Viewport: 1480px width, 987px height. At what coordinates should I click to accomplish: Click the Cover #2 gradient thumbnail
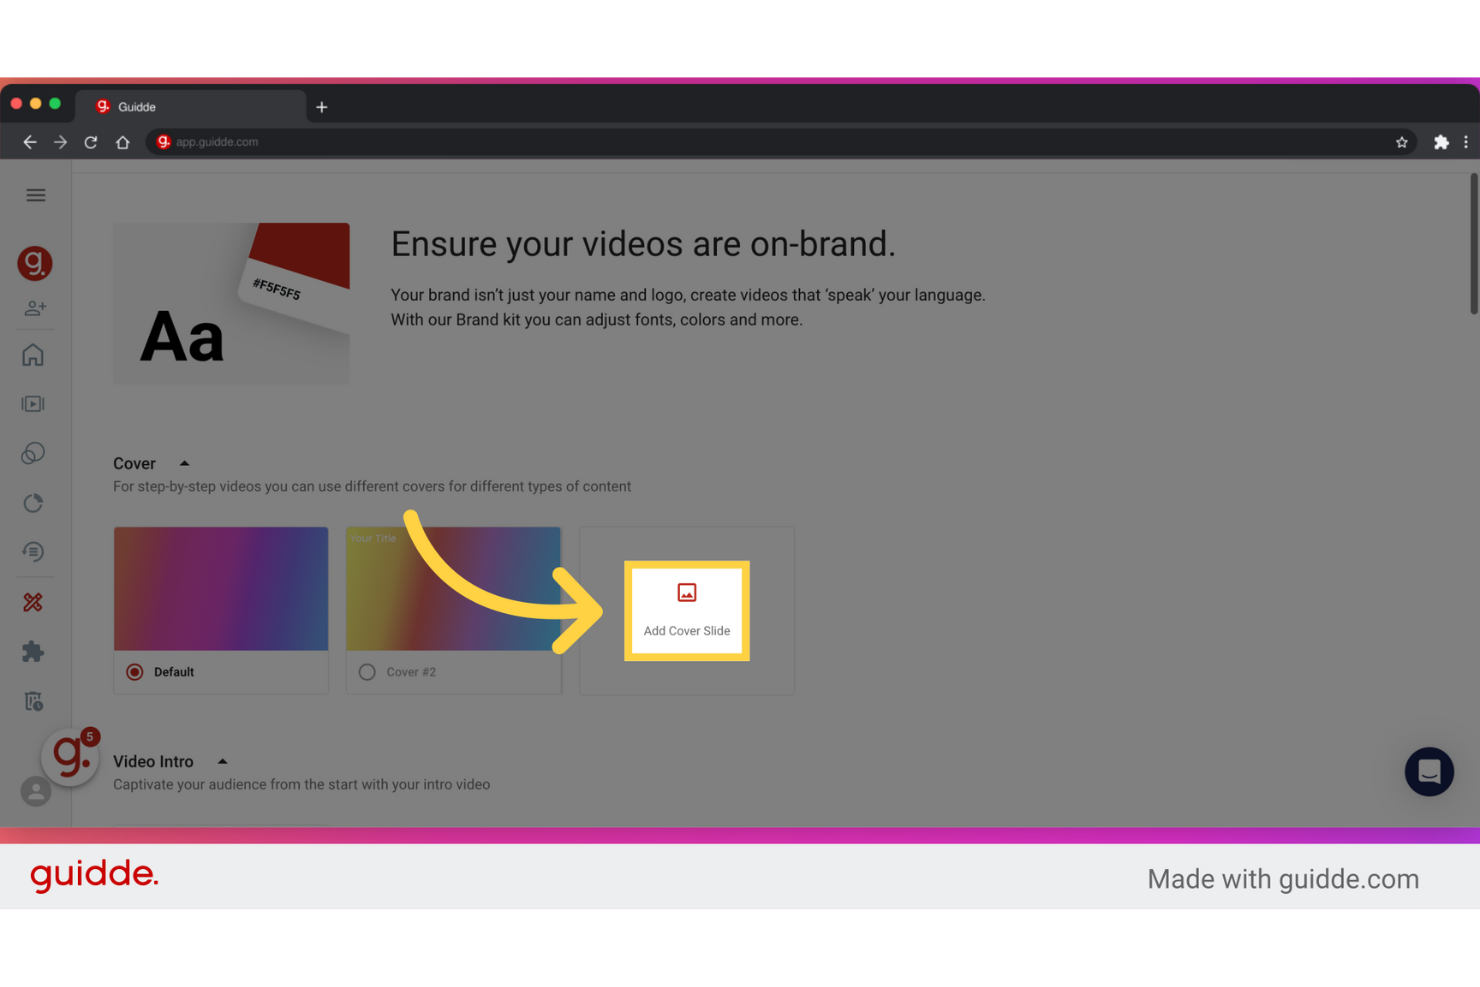[454, 589]
